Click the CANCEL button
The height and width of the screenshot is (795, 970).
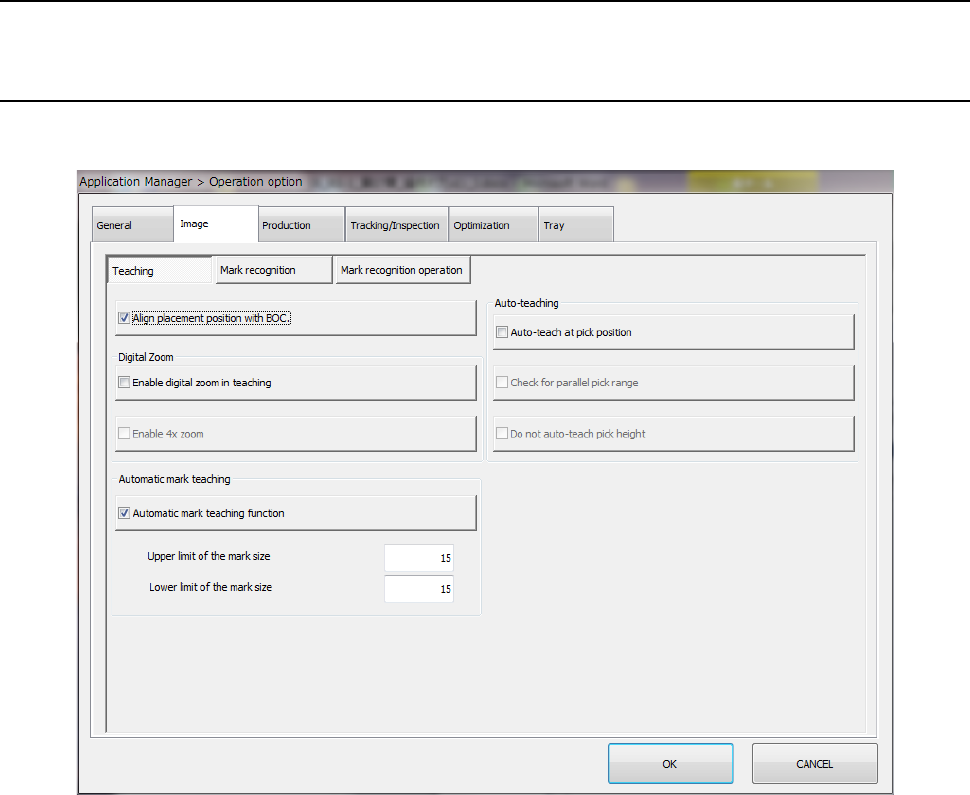click(x=815, y=764)
